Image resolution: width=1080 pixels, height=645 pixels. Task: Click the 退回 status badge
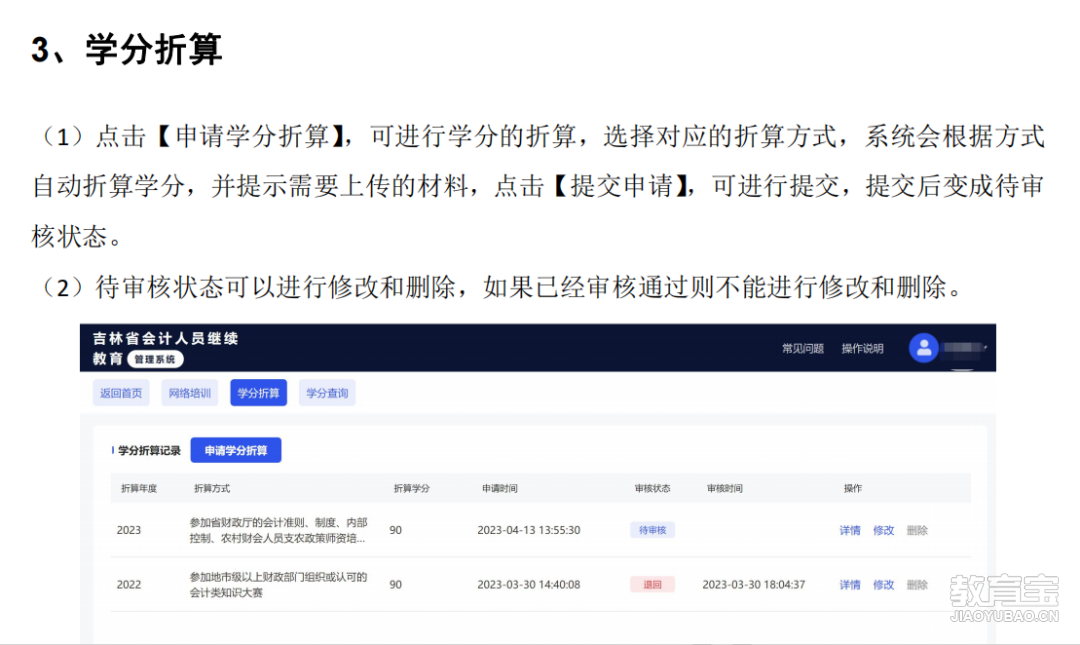[x=652, y=584]
